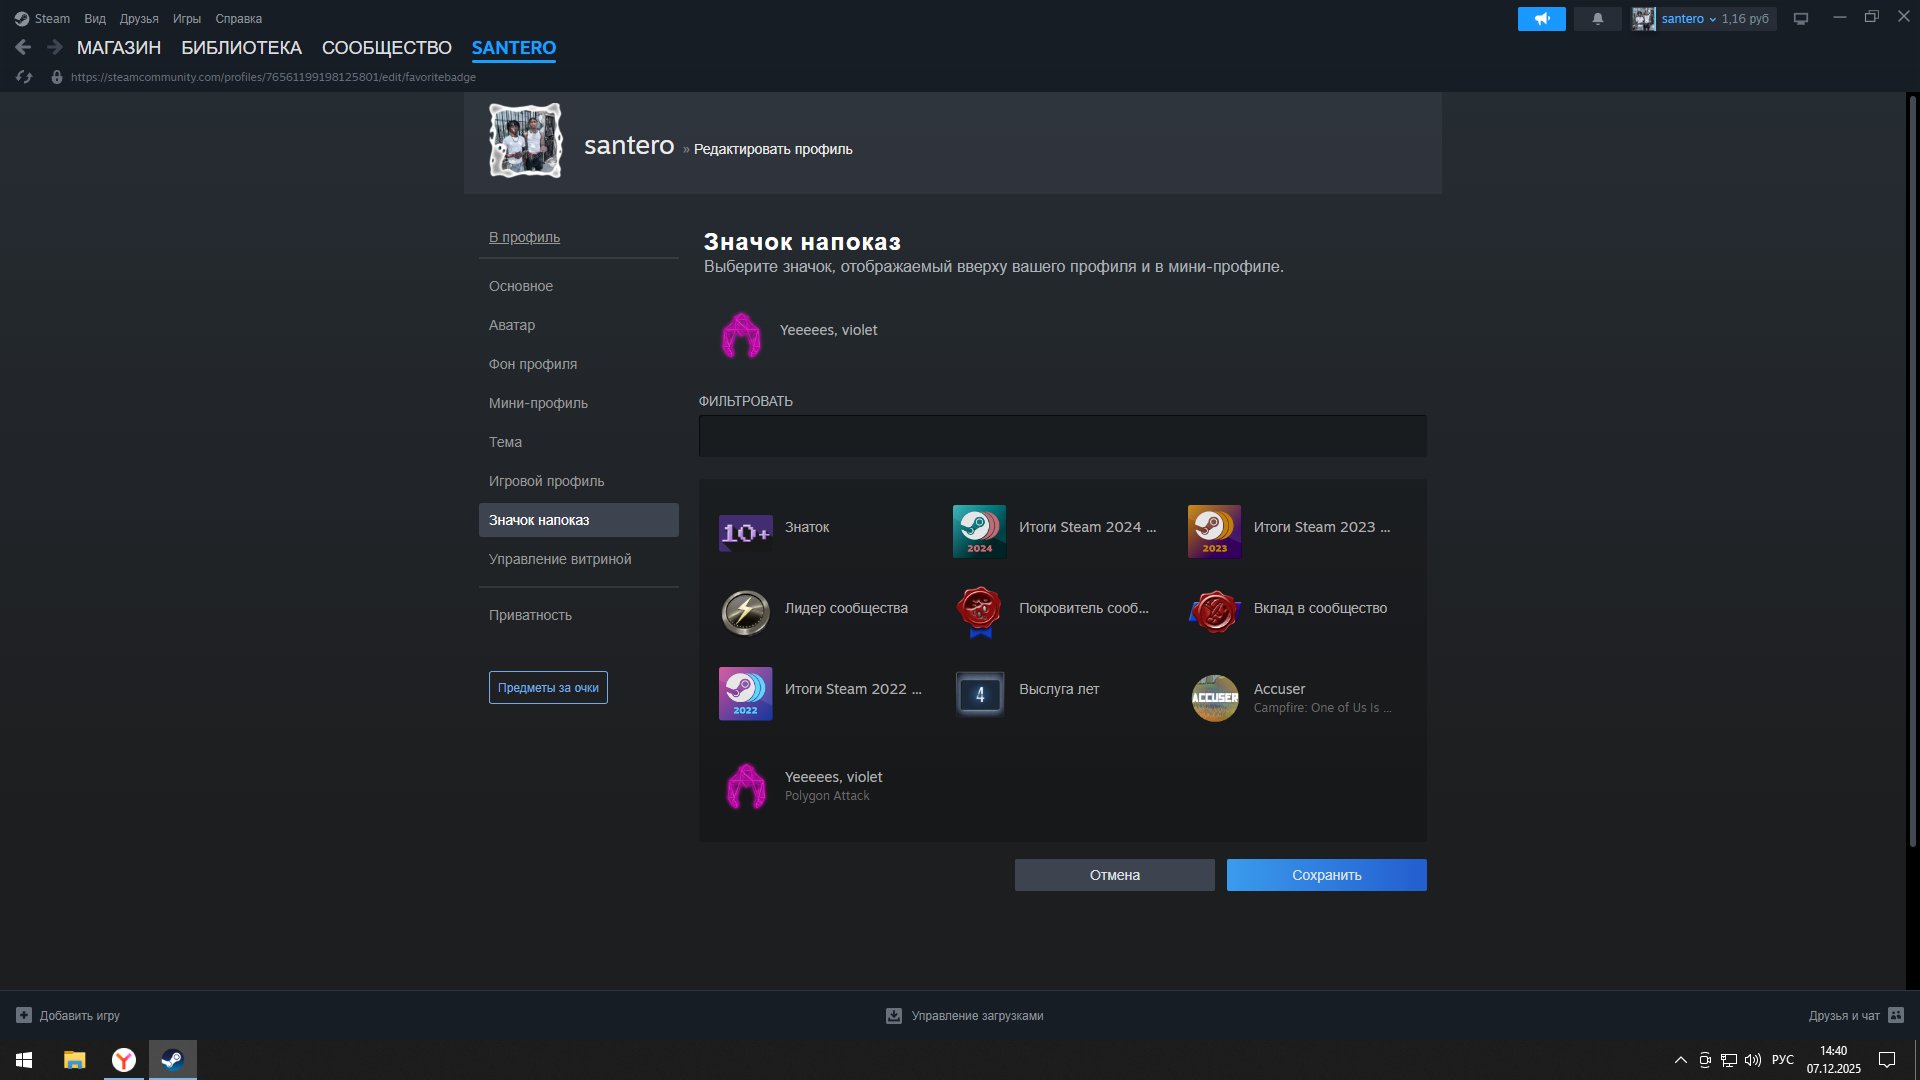This screenshot has height=1080, width=1920.
Task: Switch to the МАГАЗИН tab
Action: [120, 47]
